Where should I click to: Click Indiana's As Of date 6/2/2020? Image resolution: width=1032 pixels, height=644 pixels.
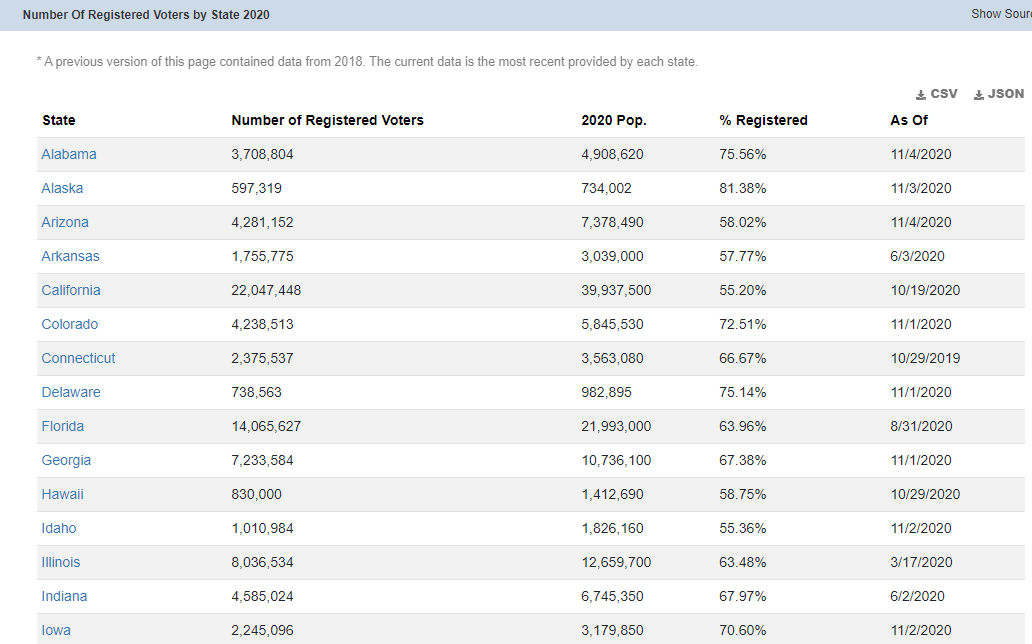click(917, 597)
